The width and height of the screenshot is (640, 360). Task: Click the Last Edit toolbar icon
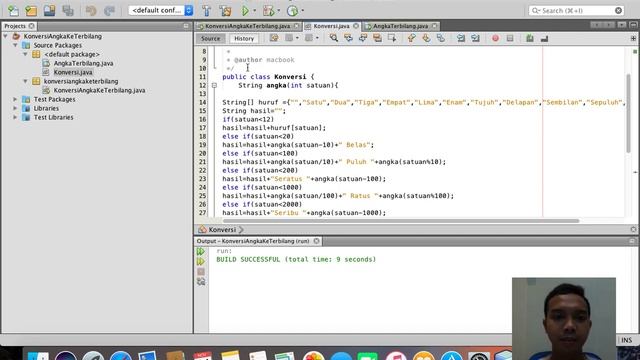click(x=274, y=38)
